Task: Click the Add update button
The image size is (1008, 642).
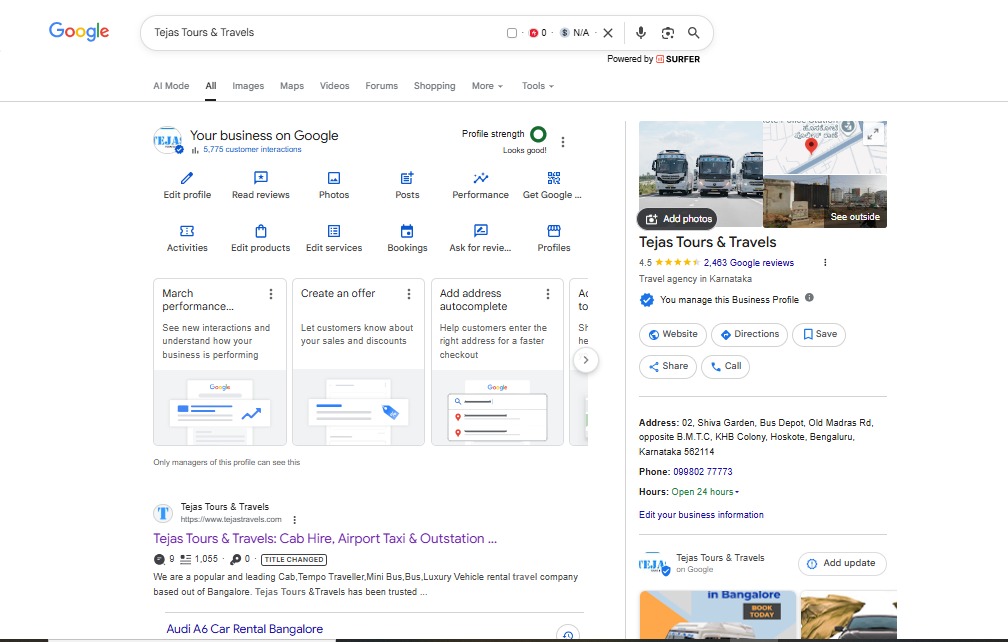Action: [842, 564]
